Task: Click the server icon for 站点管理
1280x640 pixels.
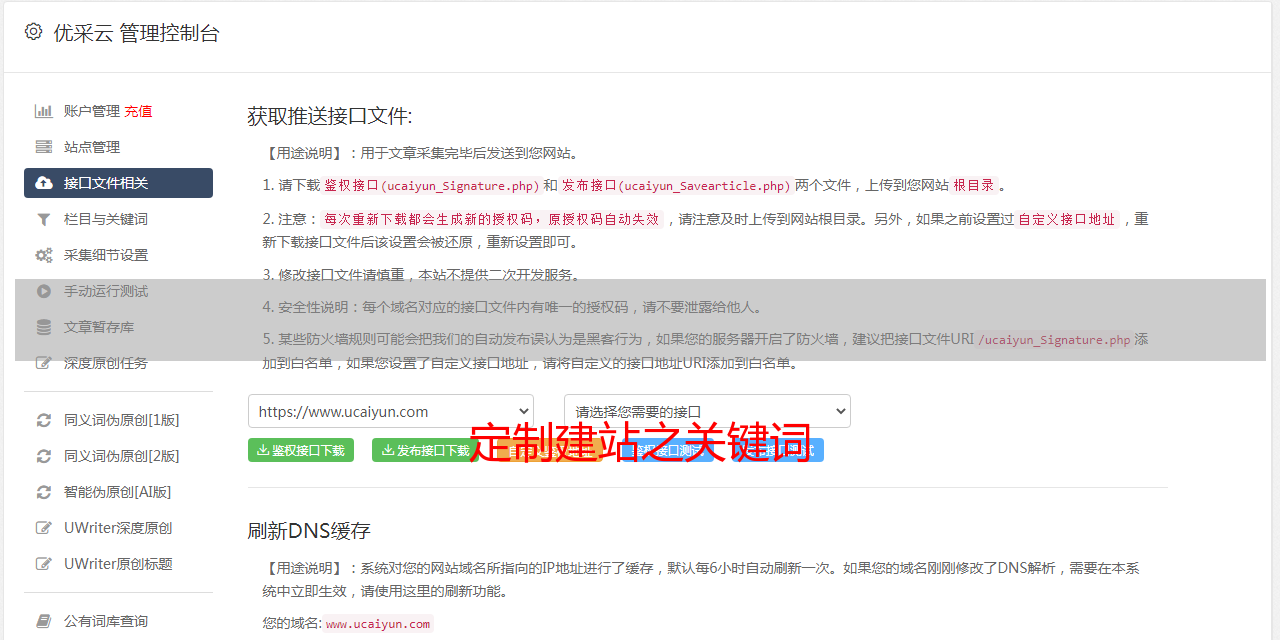Action: (44, 147)
